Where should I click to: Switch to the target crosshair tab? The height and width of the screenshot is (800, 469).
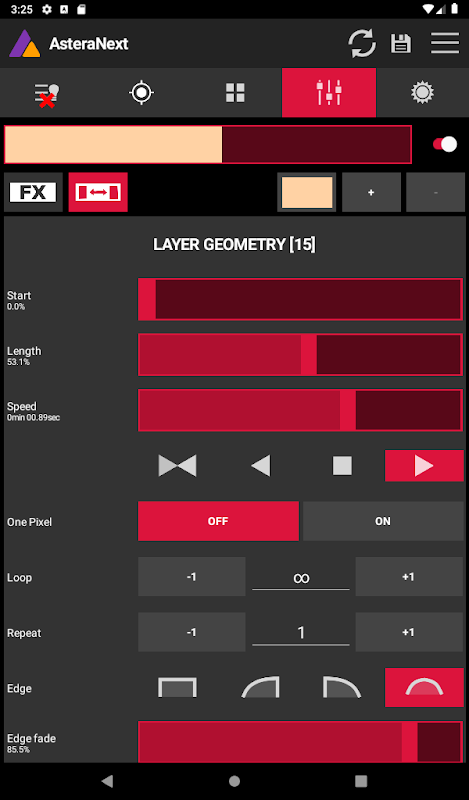click(141, 93)
